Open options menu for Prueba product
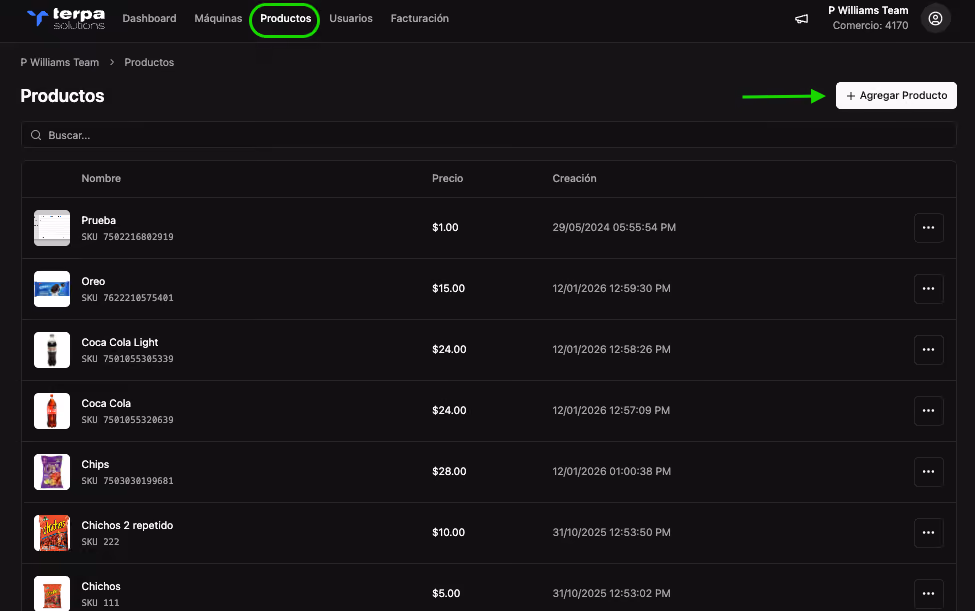Viewport: 975px width, 611px height. (x=928, y=227)
